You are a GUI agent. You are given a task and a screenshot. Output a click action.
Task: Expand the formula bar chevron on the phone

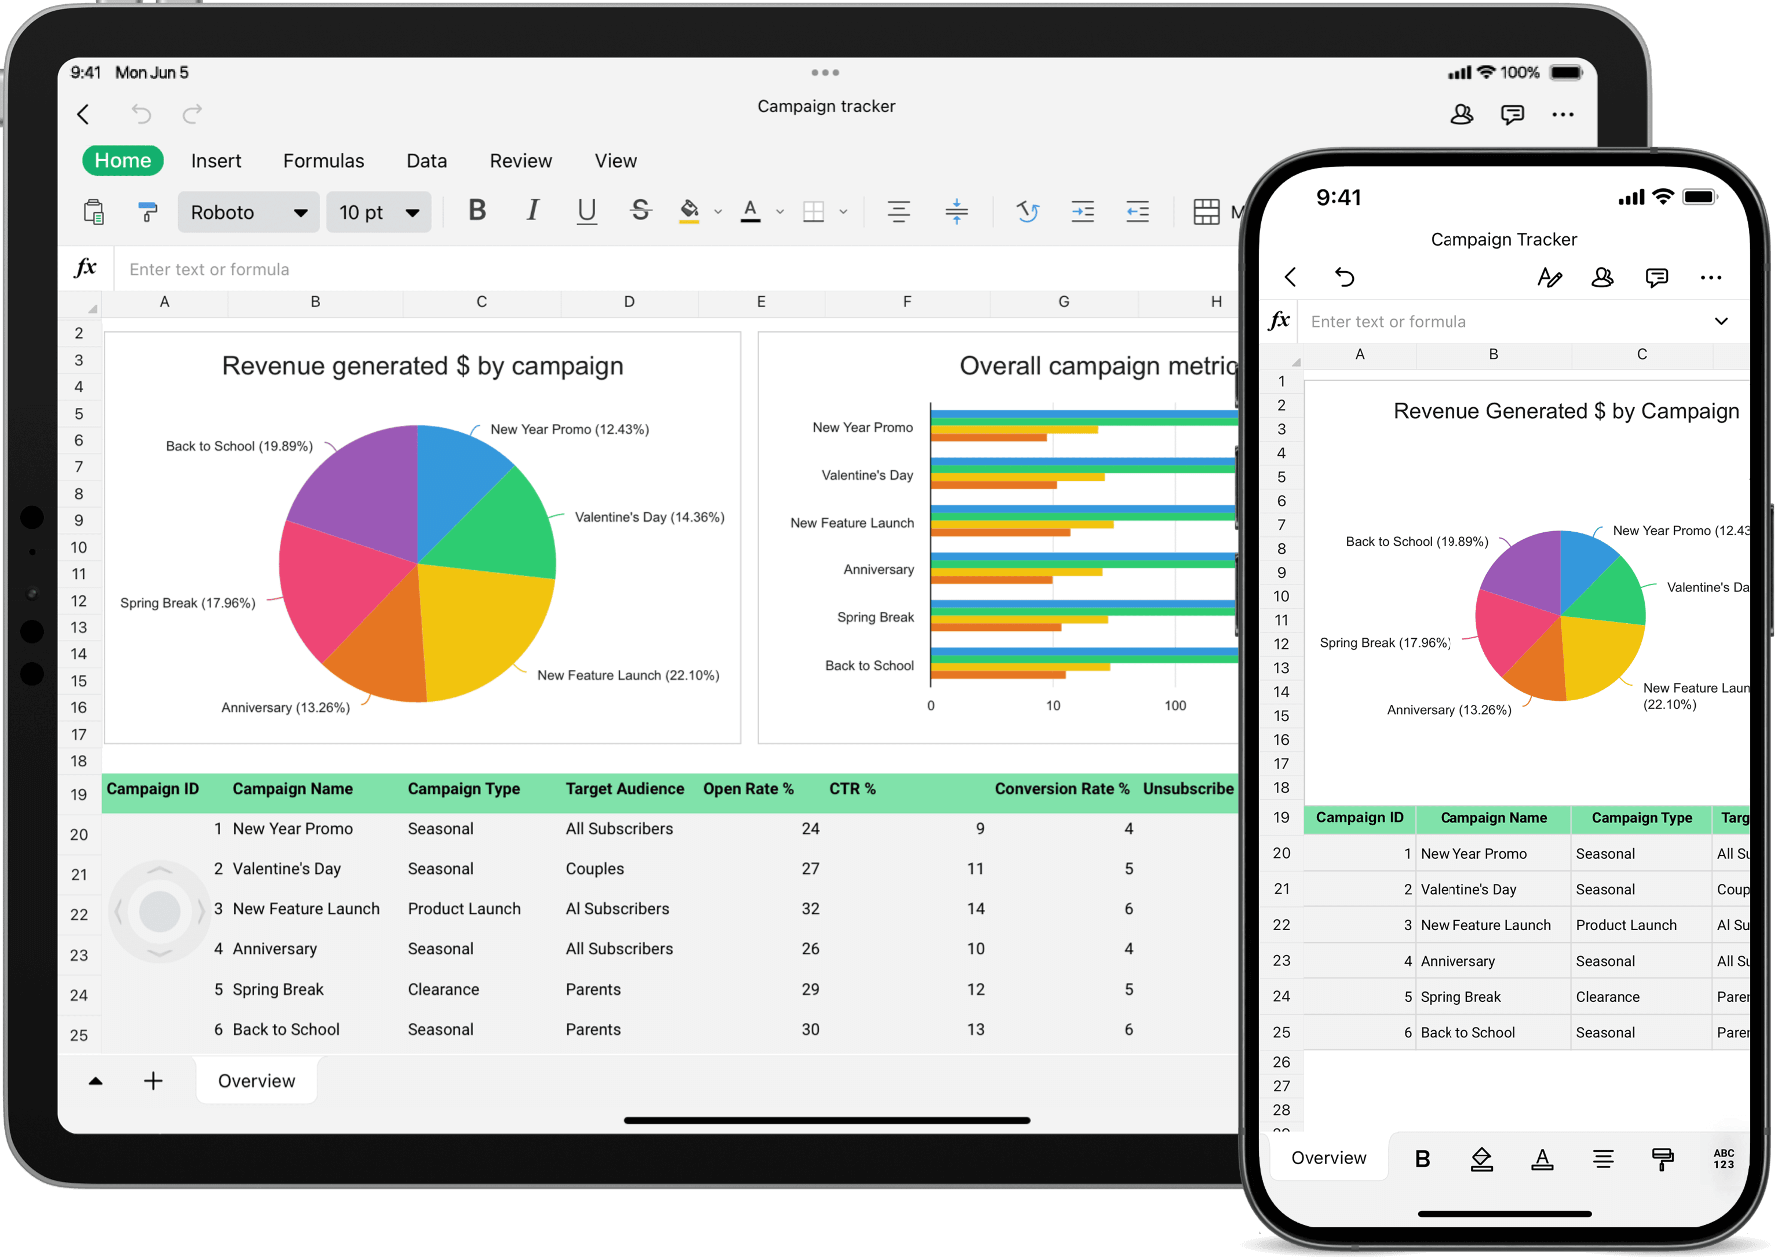pyautogui.click(x=1722, y=321)
